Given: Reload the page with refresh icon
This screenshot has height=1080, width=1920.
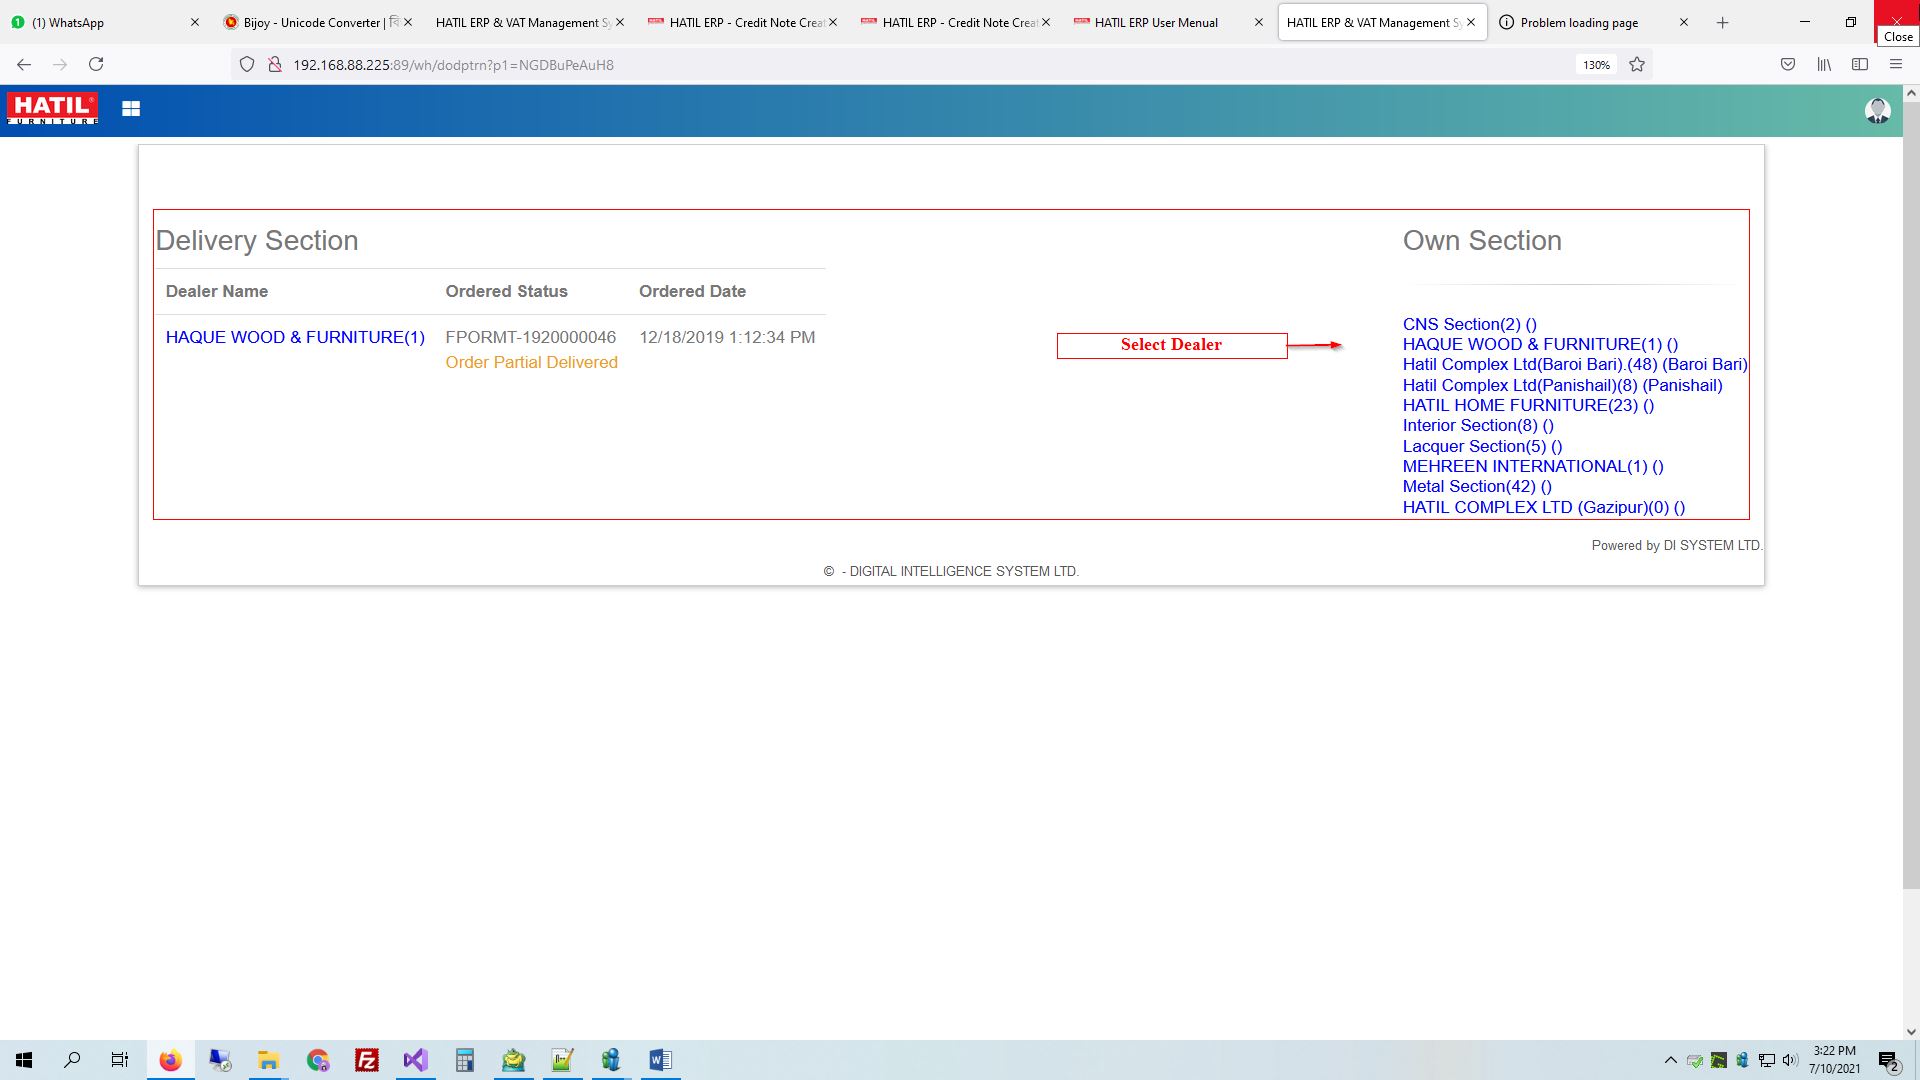Looking at the screenshot, I should [x=96, y=64].
